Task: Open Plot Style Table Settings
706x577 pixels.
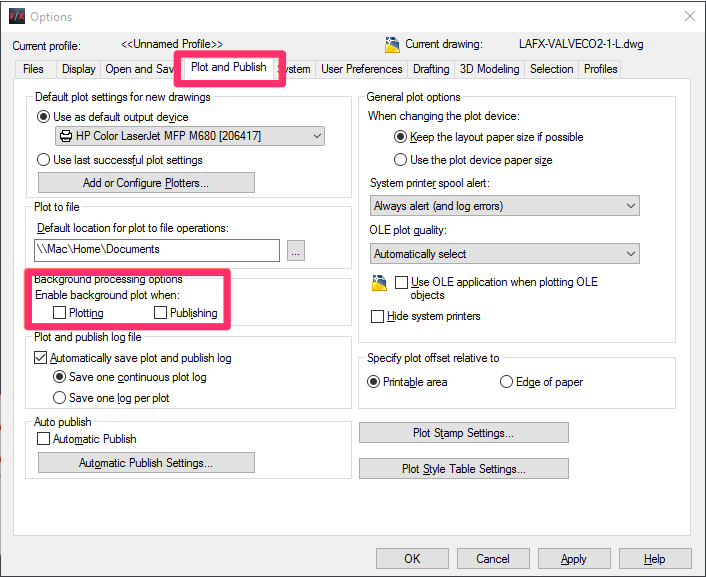Action: 464,469
